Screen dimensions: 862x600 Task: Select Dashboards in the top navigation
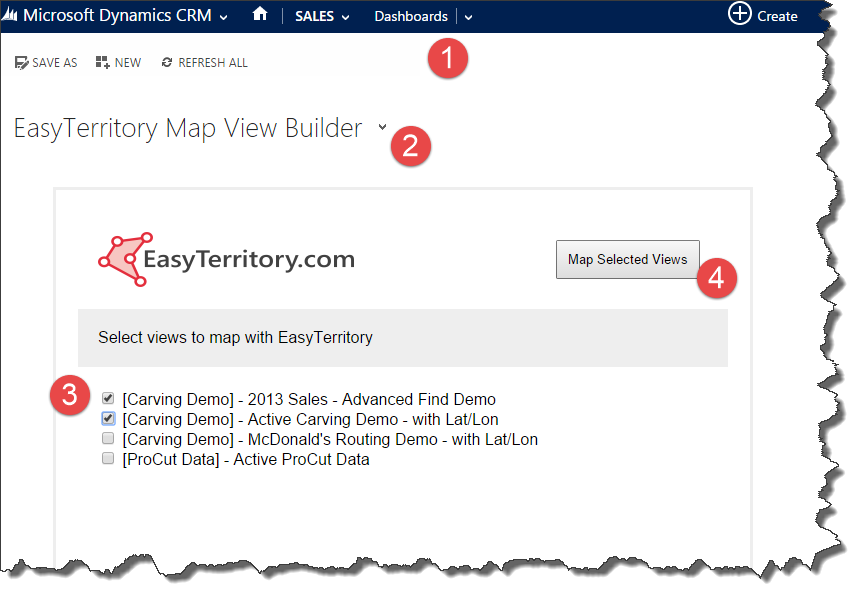[411, 16]
